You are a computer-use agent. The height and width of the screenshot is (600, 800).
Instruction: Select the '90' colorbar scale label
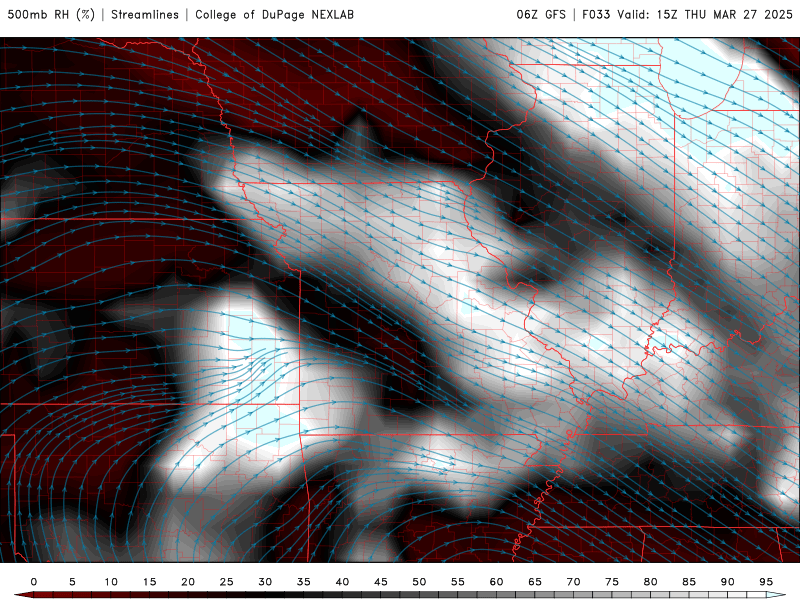click(x=727, y=582)
